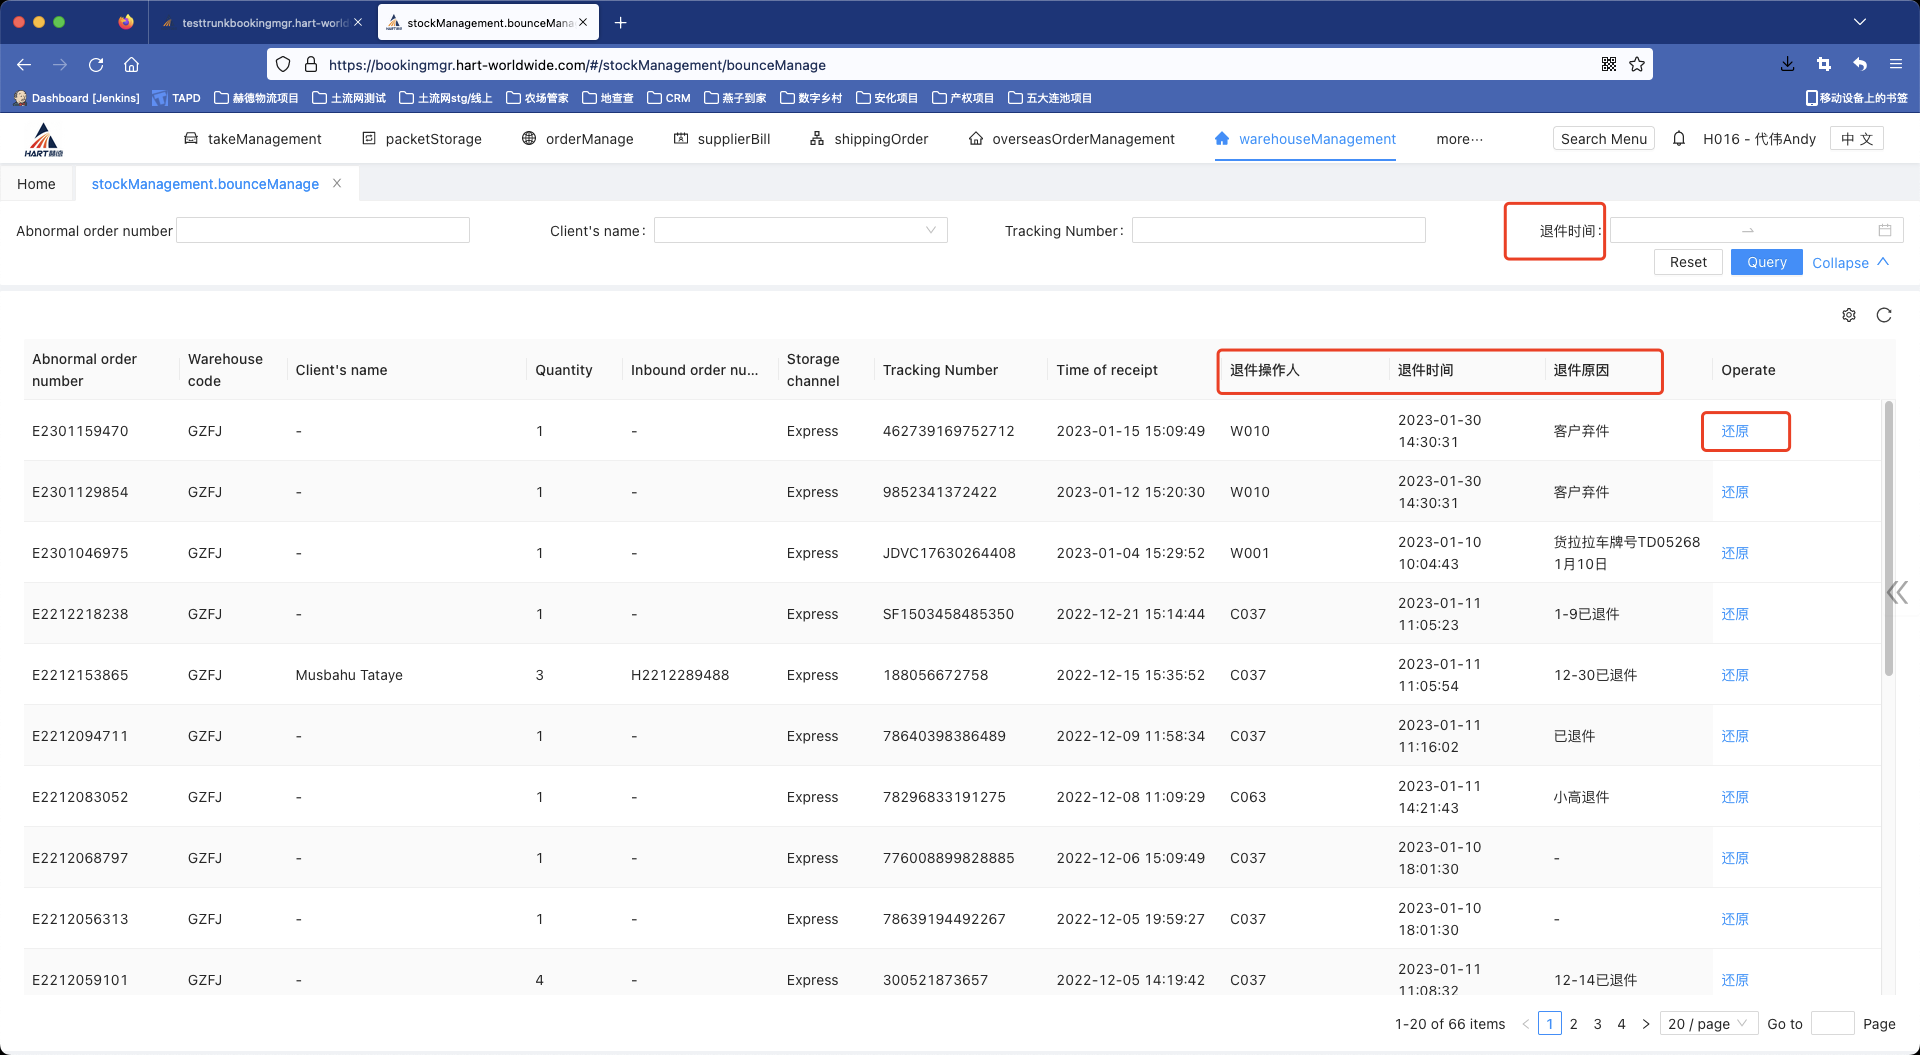Screen dimensions: 1920x1055
Task: Switch to the Home tab
Action: (x=36, y=184)
